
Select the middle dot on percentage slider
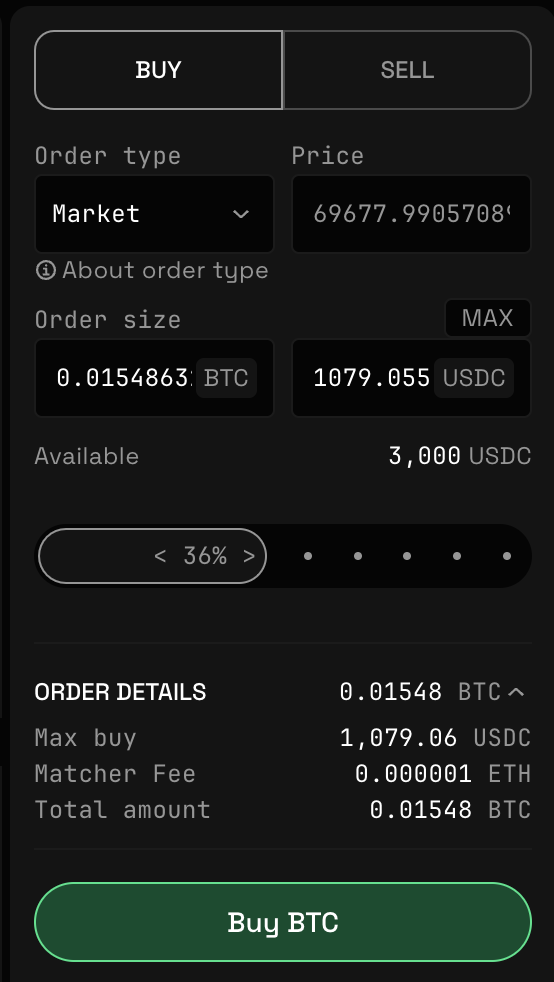[x=407, y=556]
